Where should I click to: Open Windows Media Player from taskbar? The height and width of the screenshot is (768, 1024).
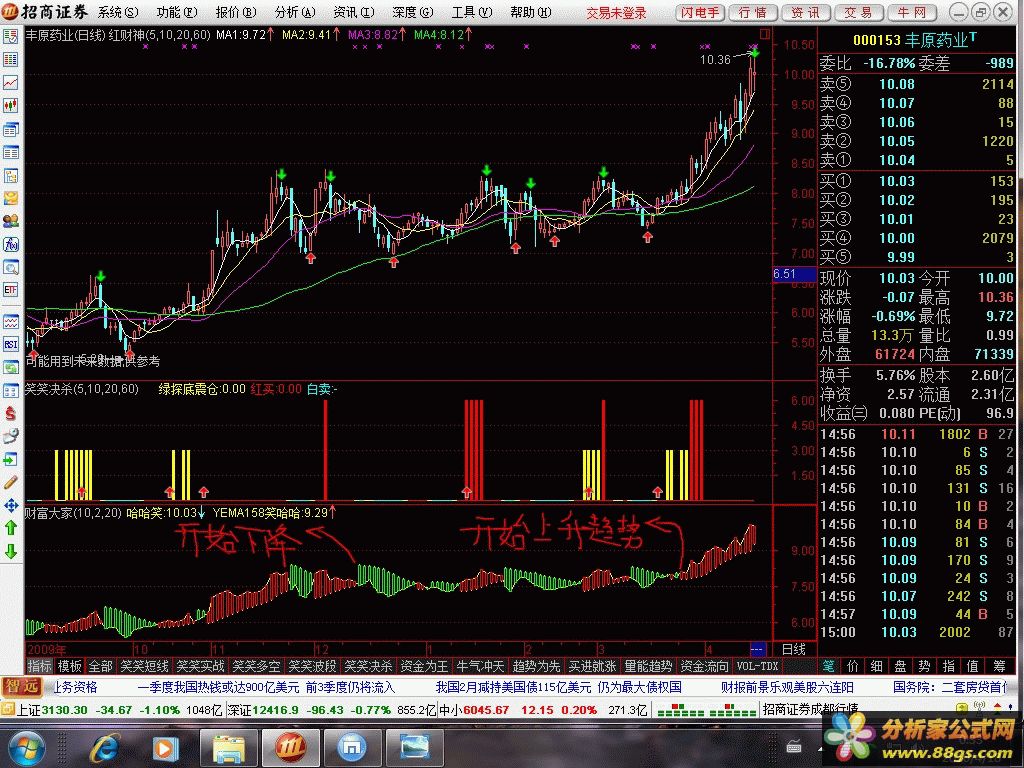(x=165, y=748)
